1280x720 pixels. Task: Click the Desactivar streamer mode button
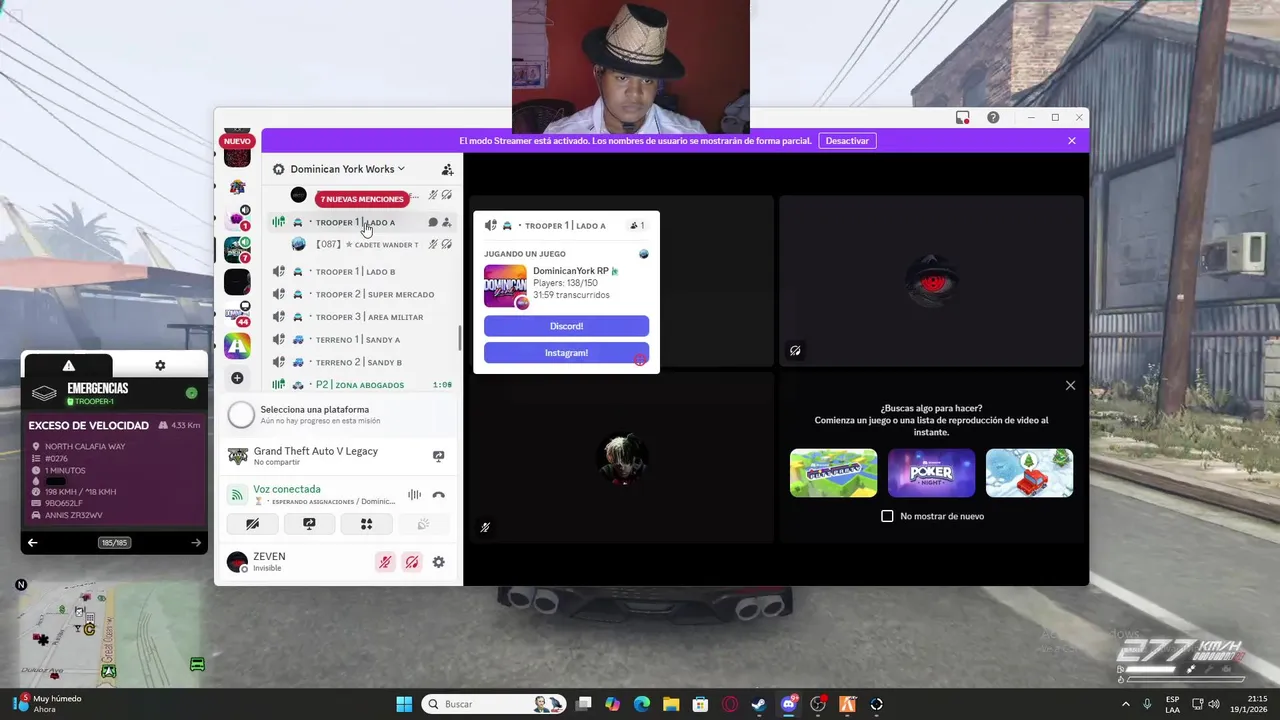[x=847, y=141]
